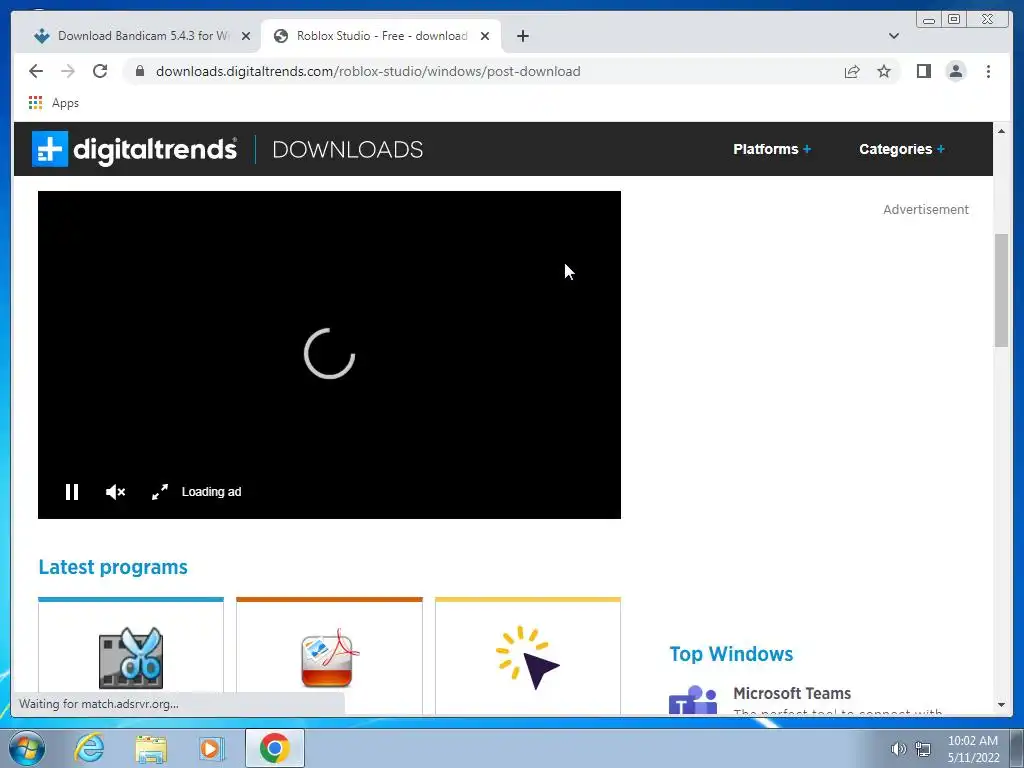
Task: Click the page vertical scrollbar thumb
Action: tap(1001, 291)
